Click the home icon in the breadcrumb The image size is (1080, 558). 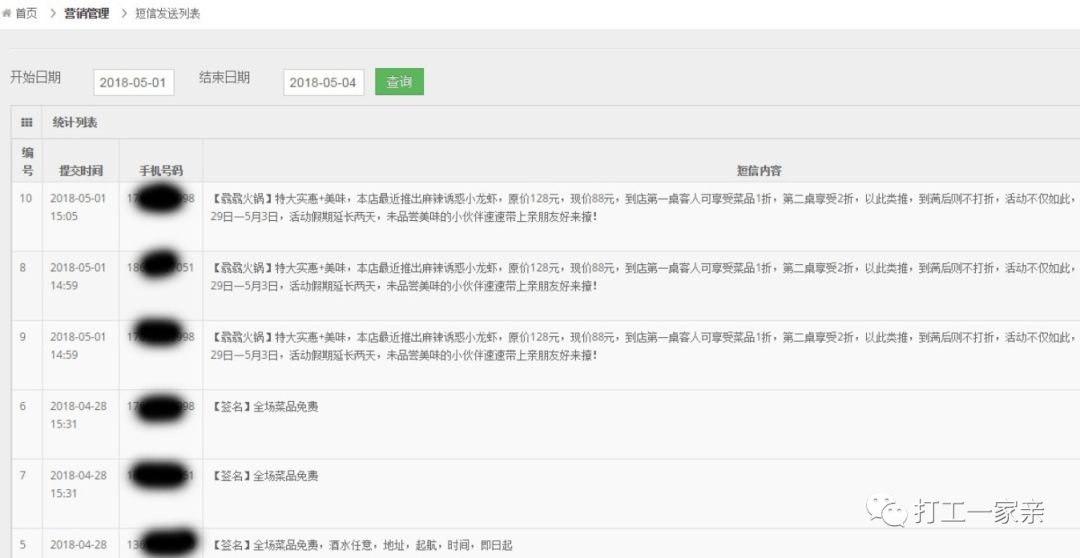[7, 13]
